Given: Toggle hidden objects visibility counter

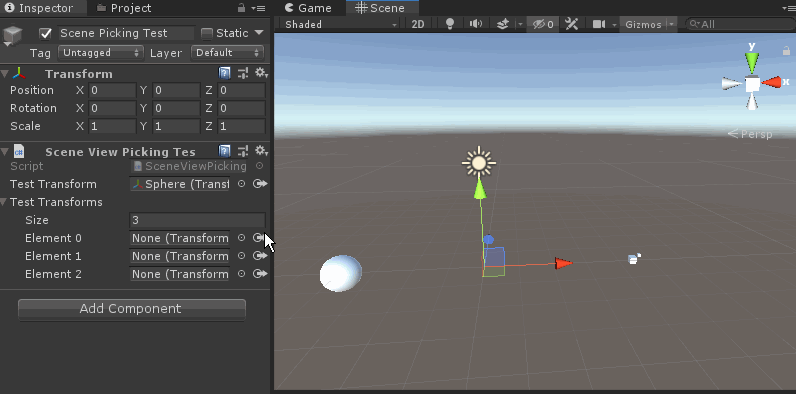Looking at the screenshot, I should click(x=543, y=24).
